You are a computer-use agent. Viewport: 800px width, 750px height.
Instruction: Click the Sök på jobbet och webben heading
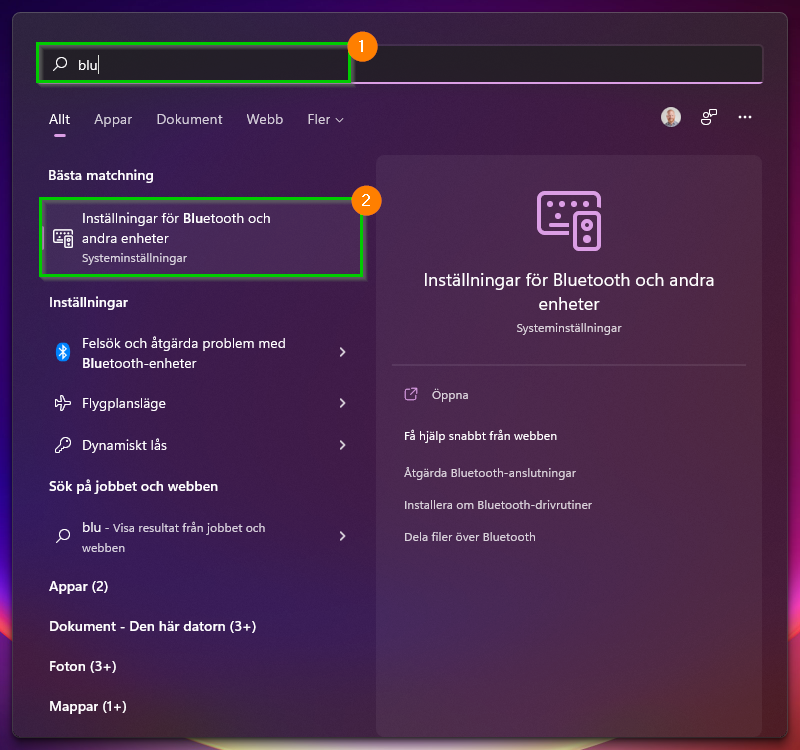pos(133,486)
